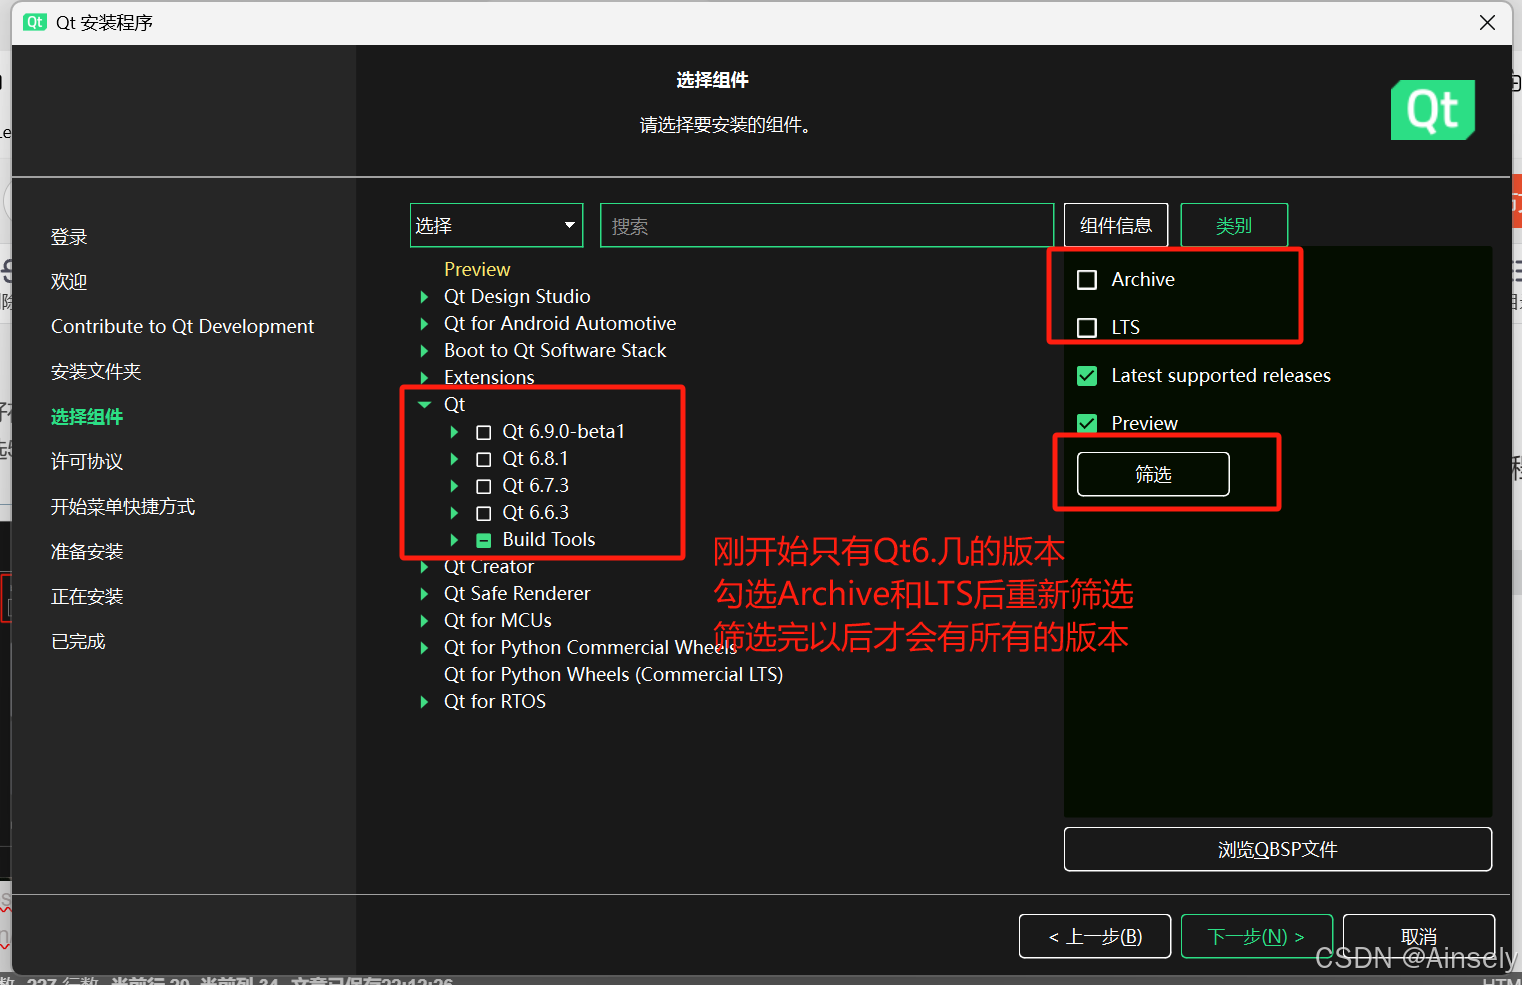Select the Qt Creator label
Screen dimensions: 1522x985
489,567
